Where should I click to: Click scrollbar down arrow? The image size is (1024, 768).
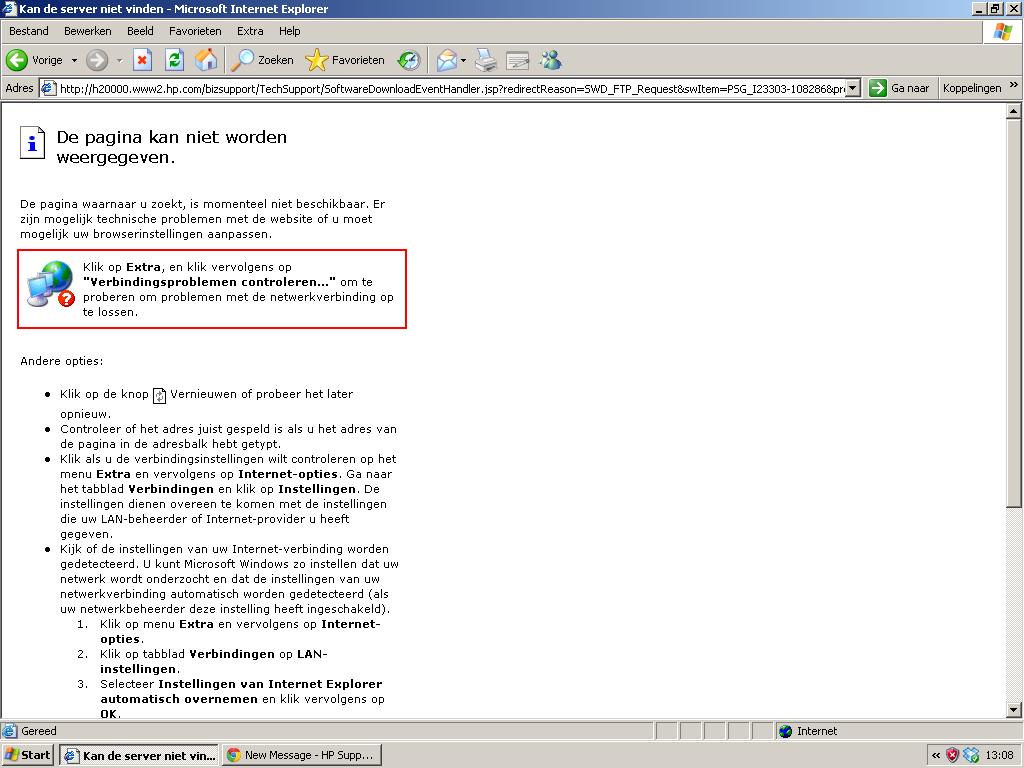tap(1014, 710)
